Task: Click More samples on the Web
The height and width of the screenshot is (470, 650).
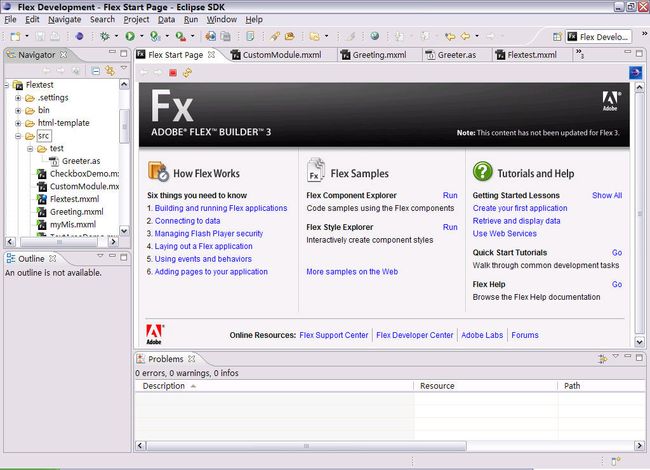Action: coord(352,271)
